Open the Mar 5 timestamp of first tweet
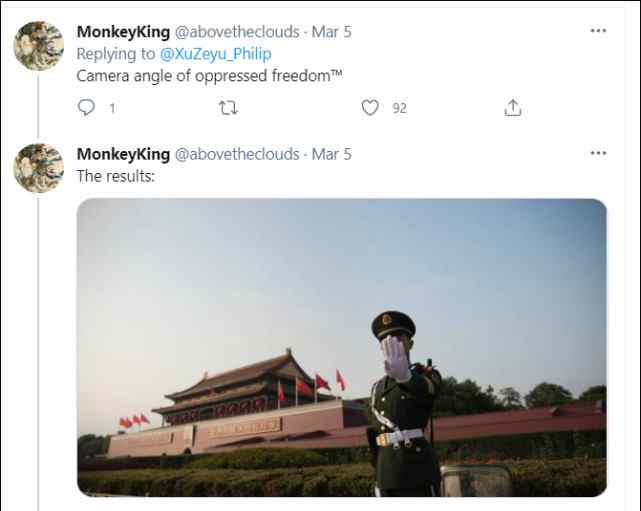 [x=332, y=32]
